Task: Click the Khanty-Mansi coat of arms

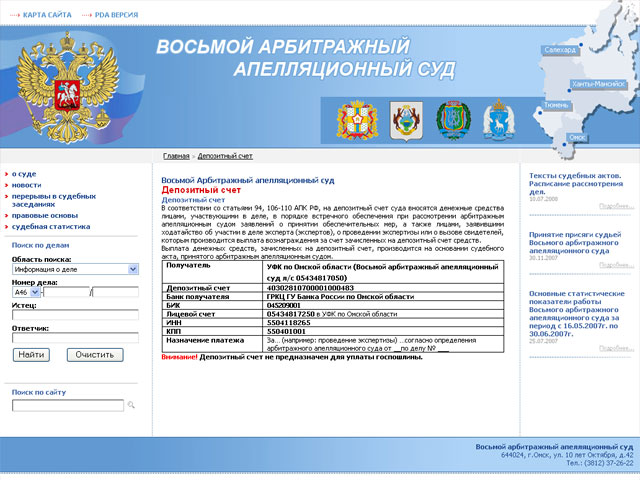Action: coord(453,120)
